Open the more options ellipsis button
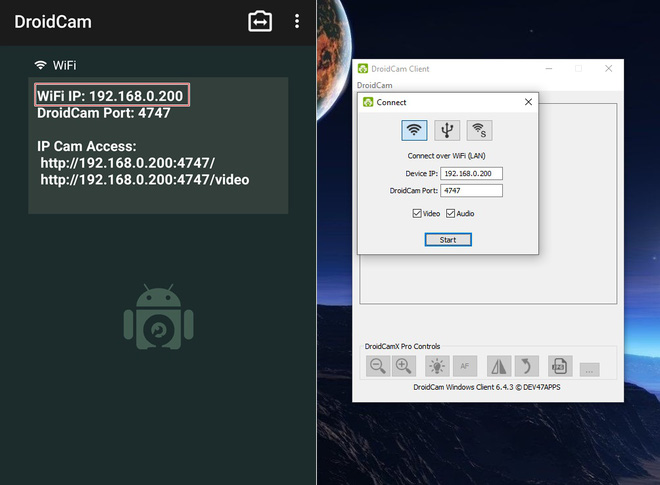The height and width of the screenshot is (485, 660). (x=589, y=370)
